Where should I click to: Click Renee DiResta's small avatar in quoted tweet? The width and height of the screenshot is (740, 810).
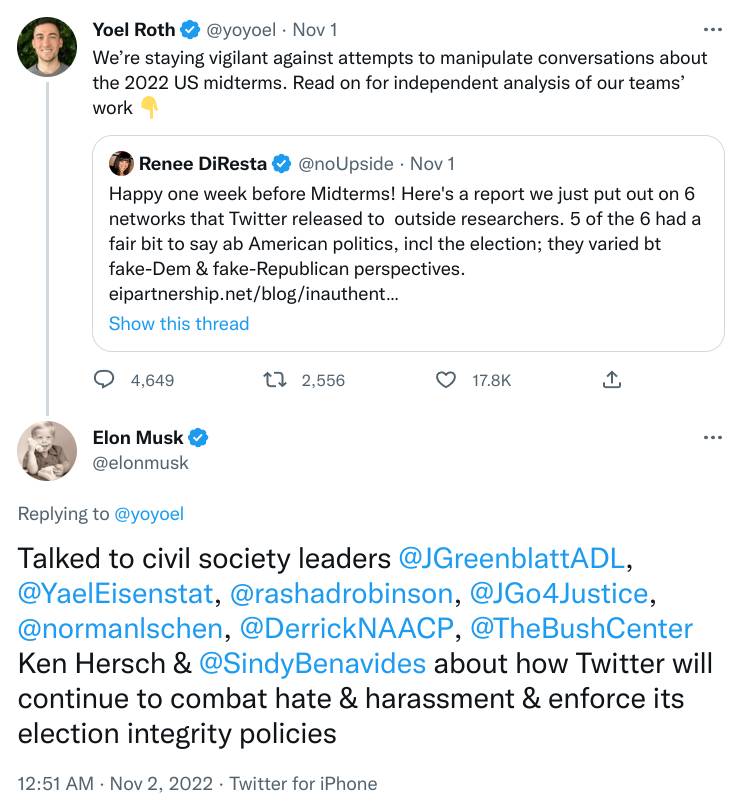pyautogui.click(x=121, y=163)
